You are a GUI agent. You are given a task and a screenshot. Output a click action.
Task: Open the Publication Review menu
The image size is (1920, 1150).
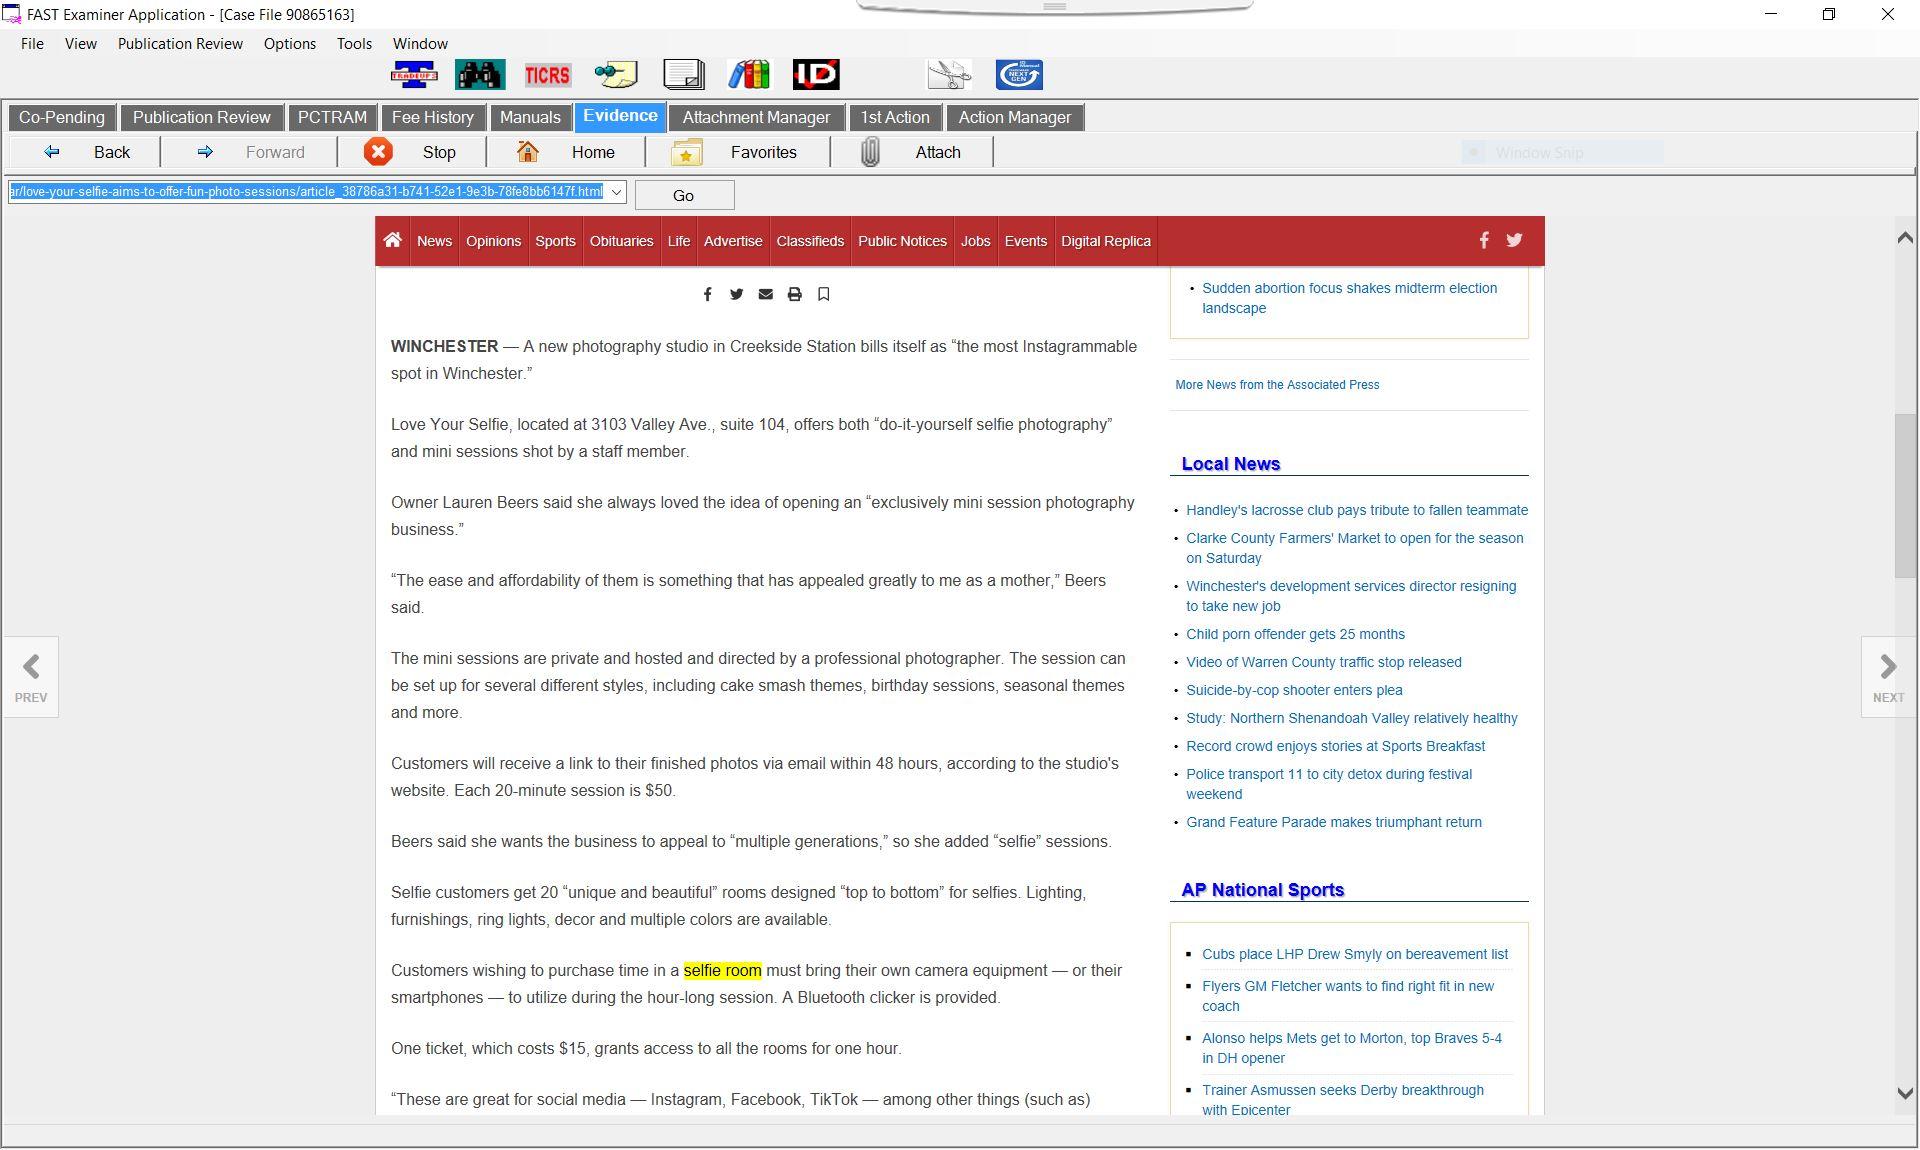pyautogui.click(x=180, y=44)
